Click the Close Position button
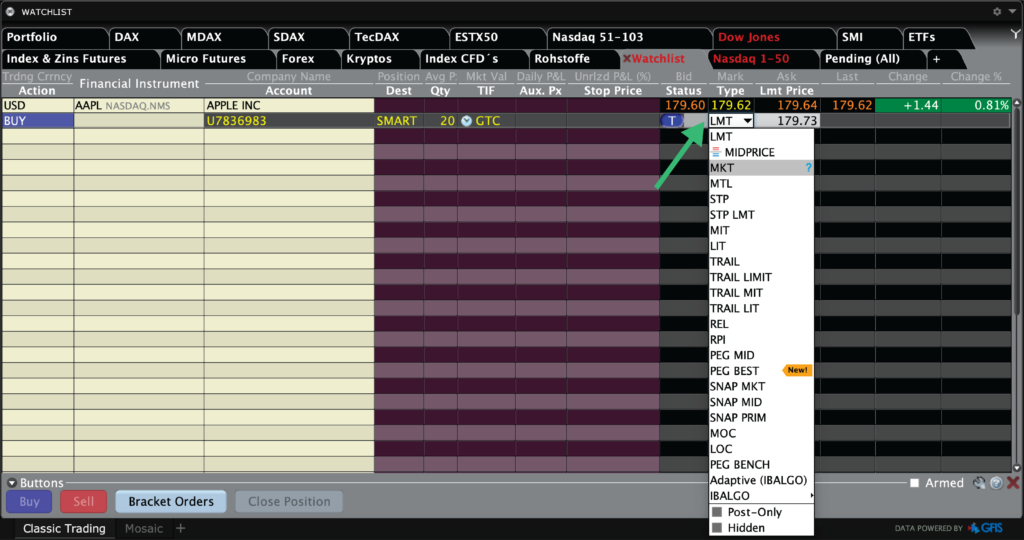The image size is (1024, 540). [289, 501]
